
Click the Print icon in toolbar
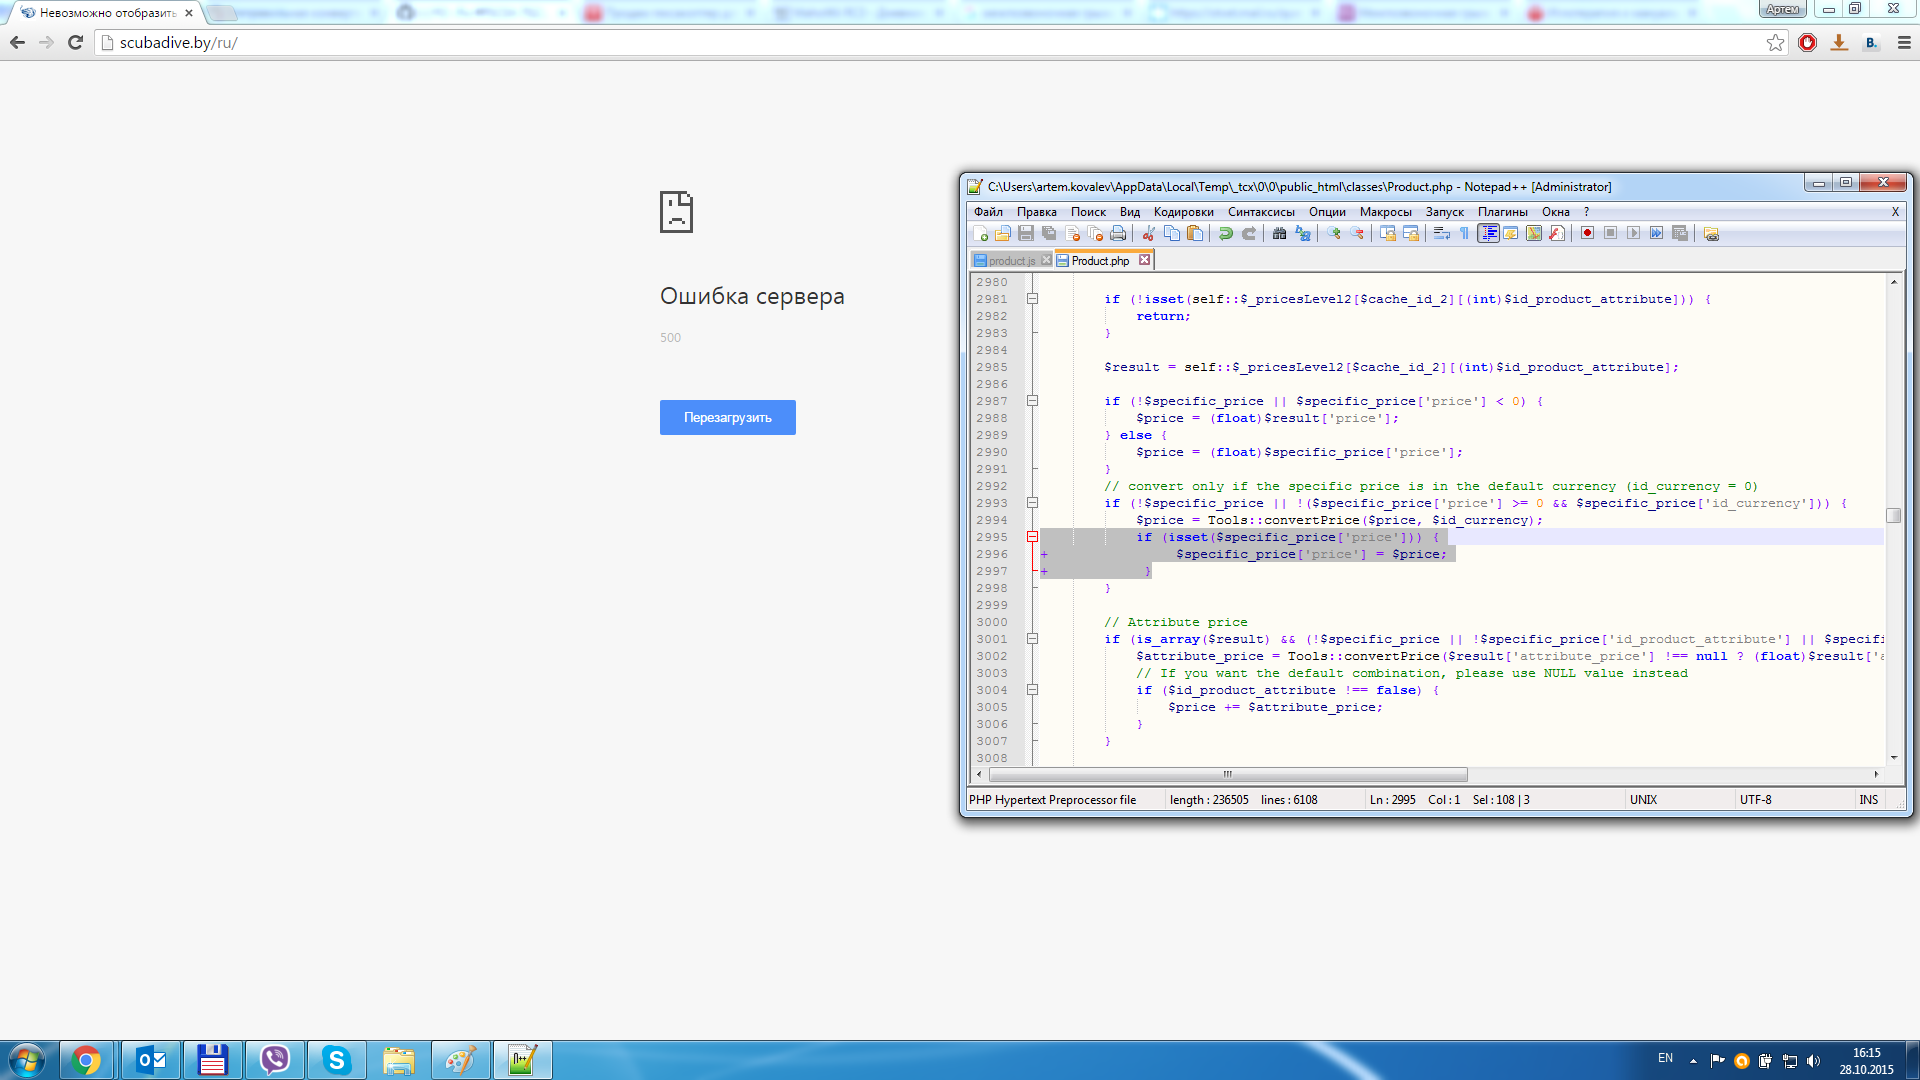1118,233
